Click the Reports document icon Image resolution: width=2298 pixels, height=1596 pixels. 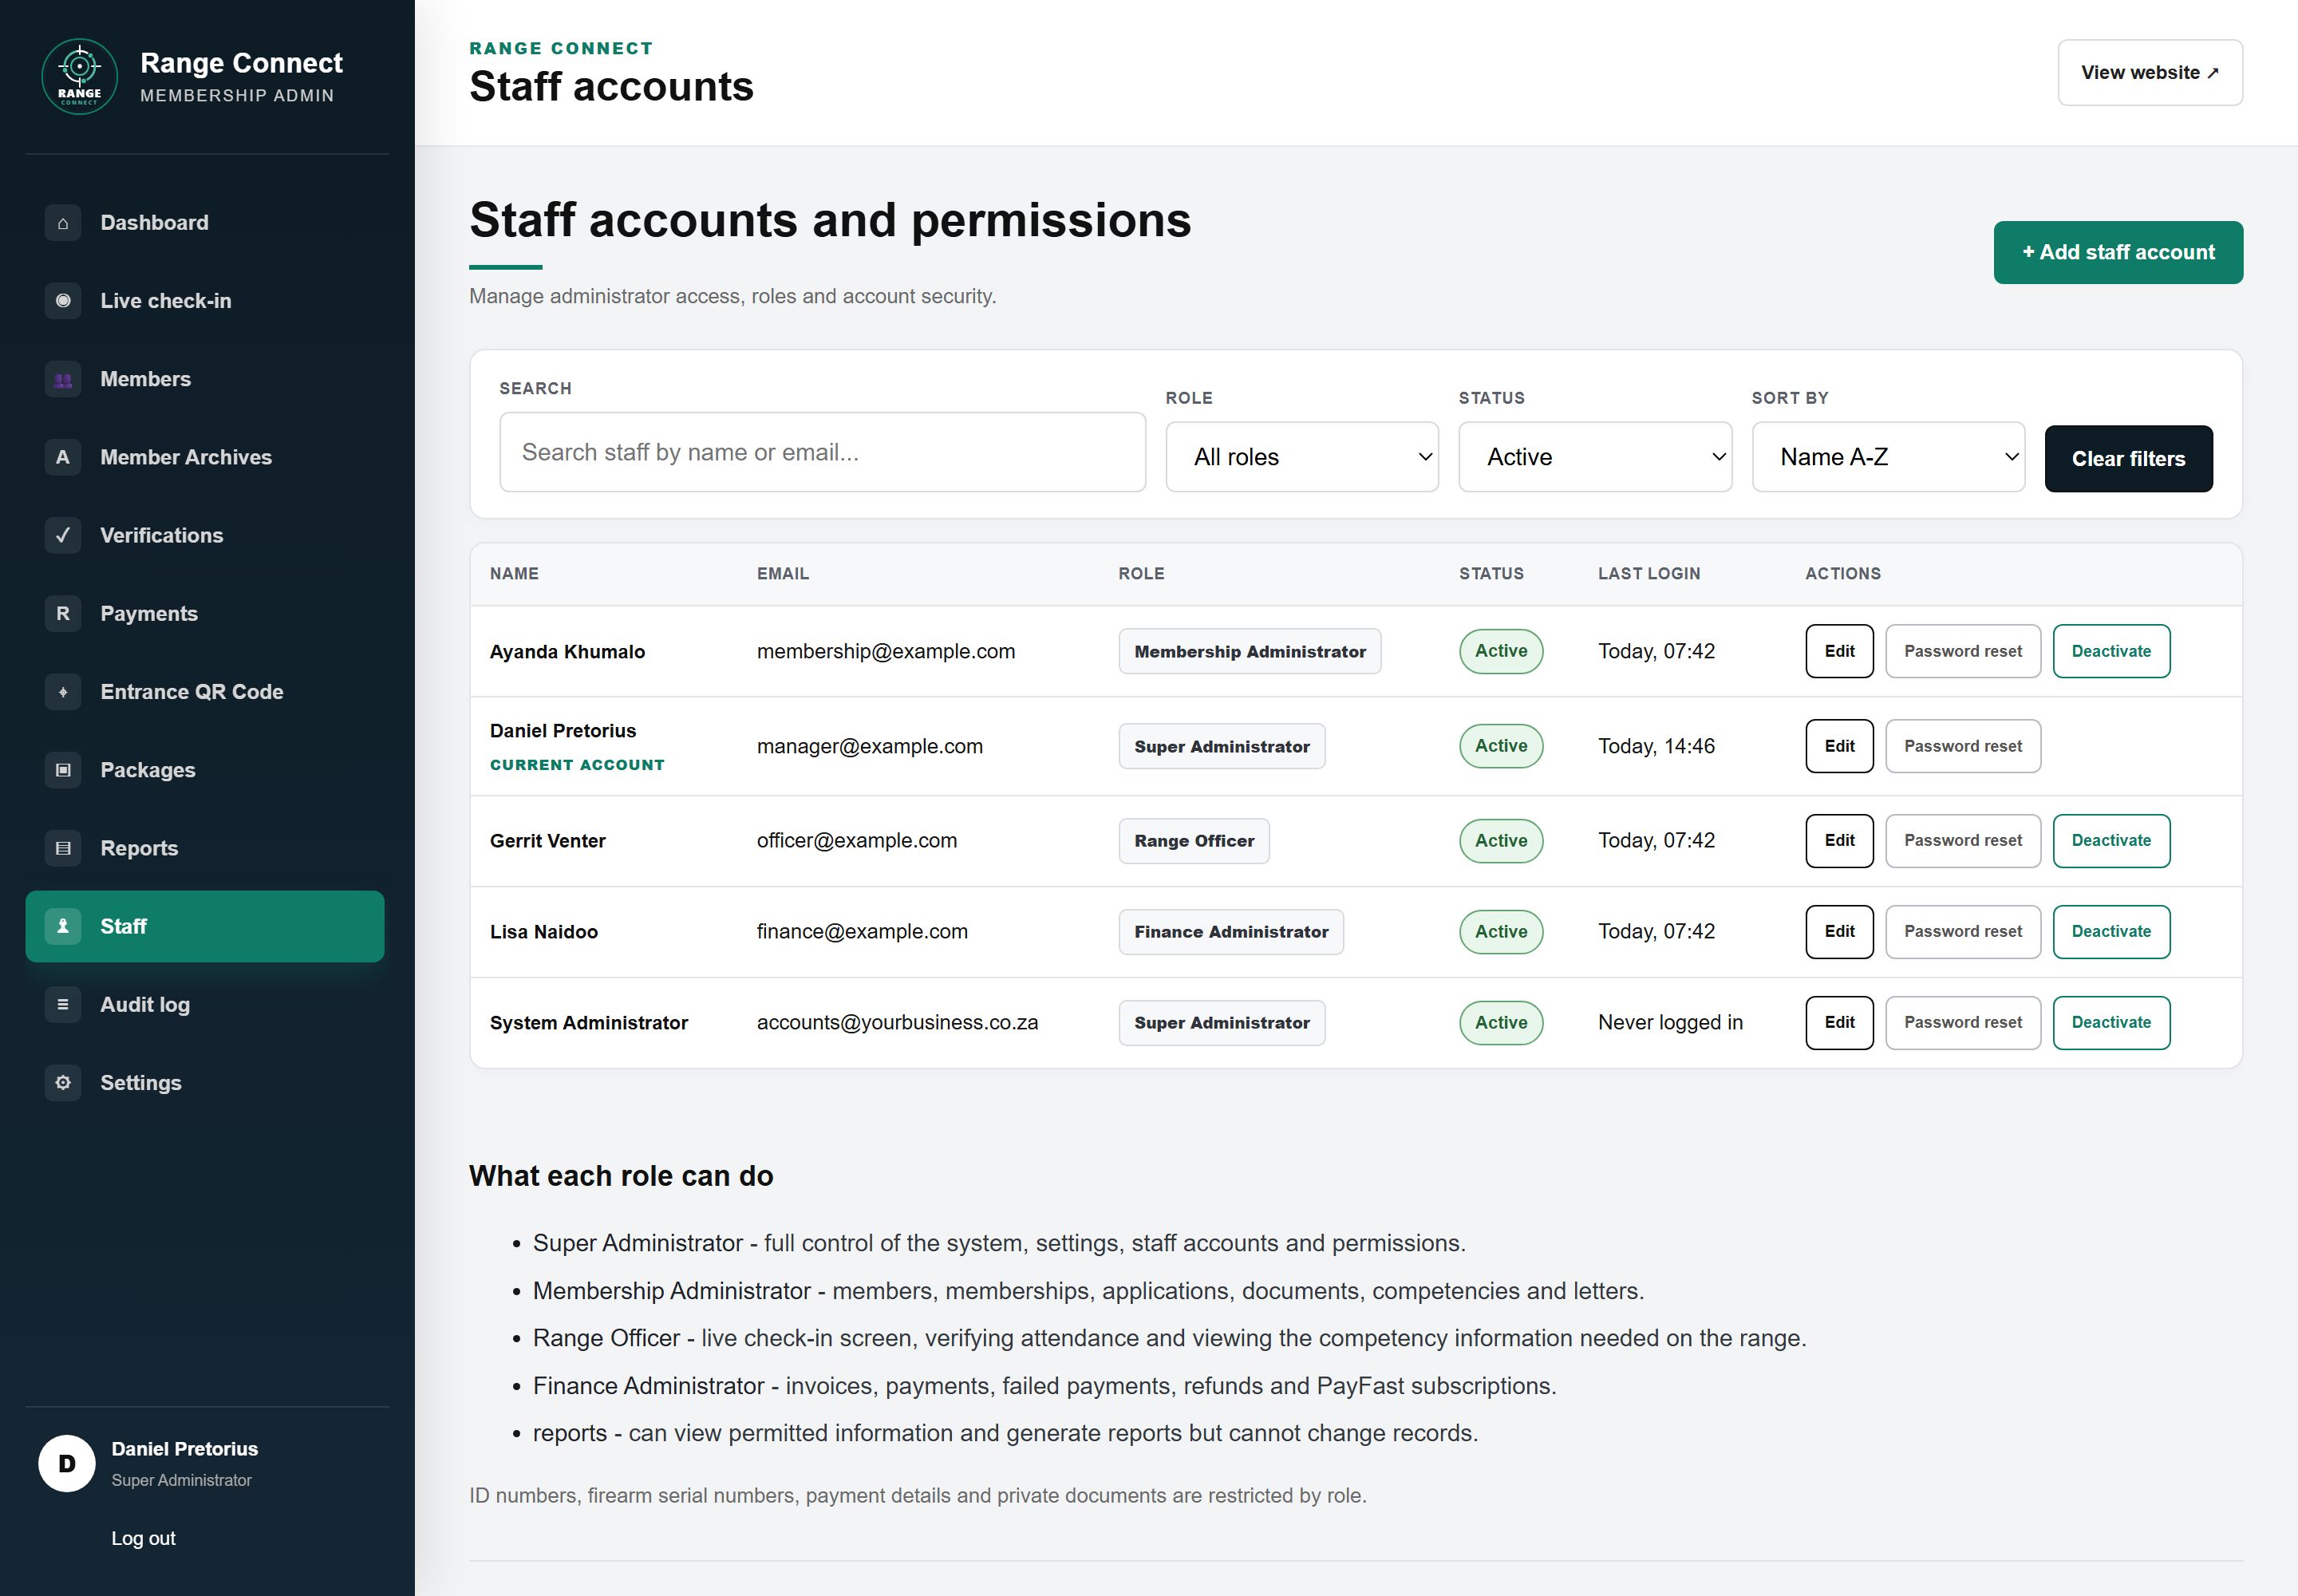[63, 848]
